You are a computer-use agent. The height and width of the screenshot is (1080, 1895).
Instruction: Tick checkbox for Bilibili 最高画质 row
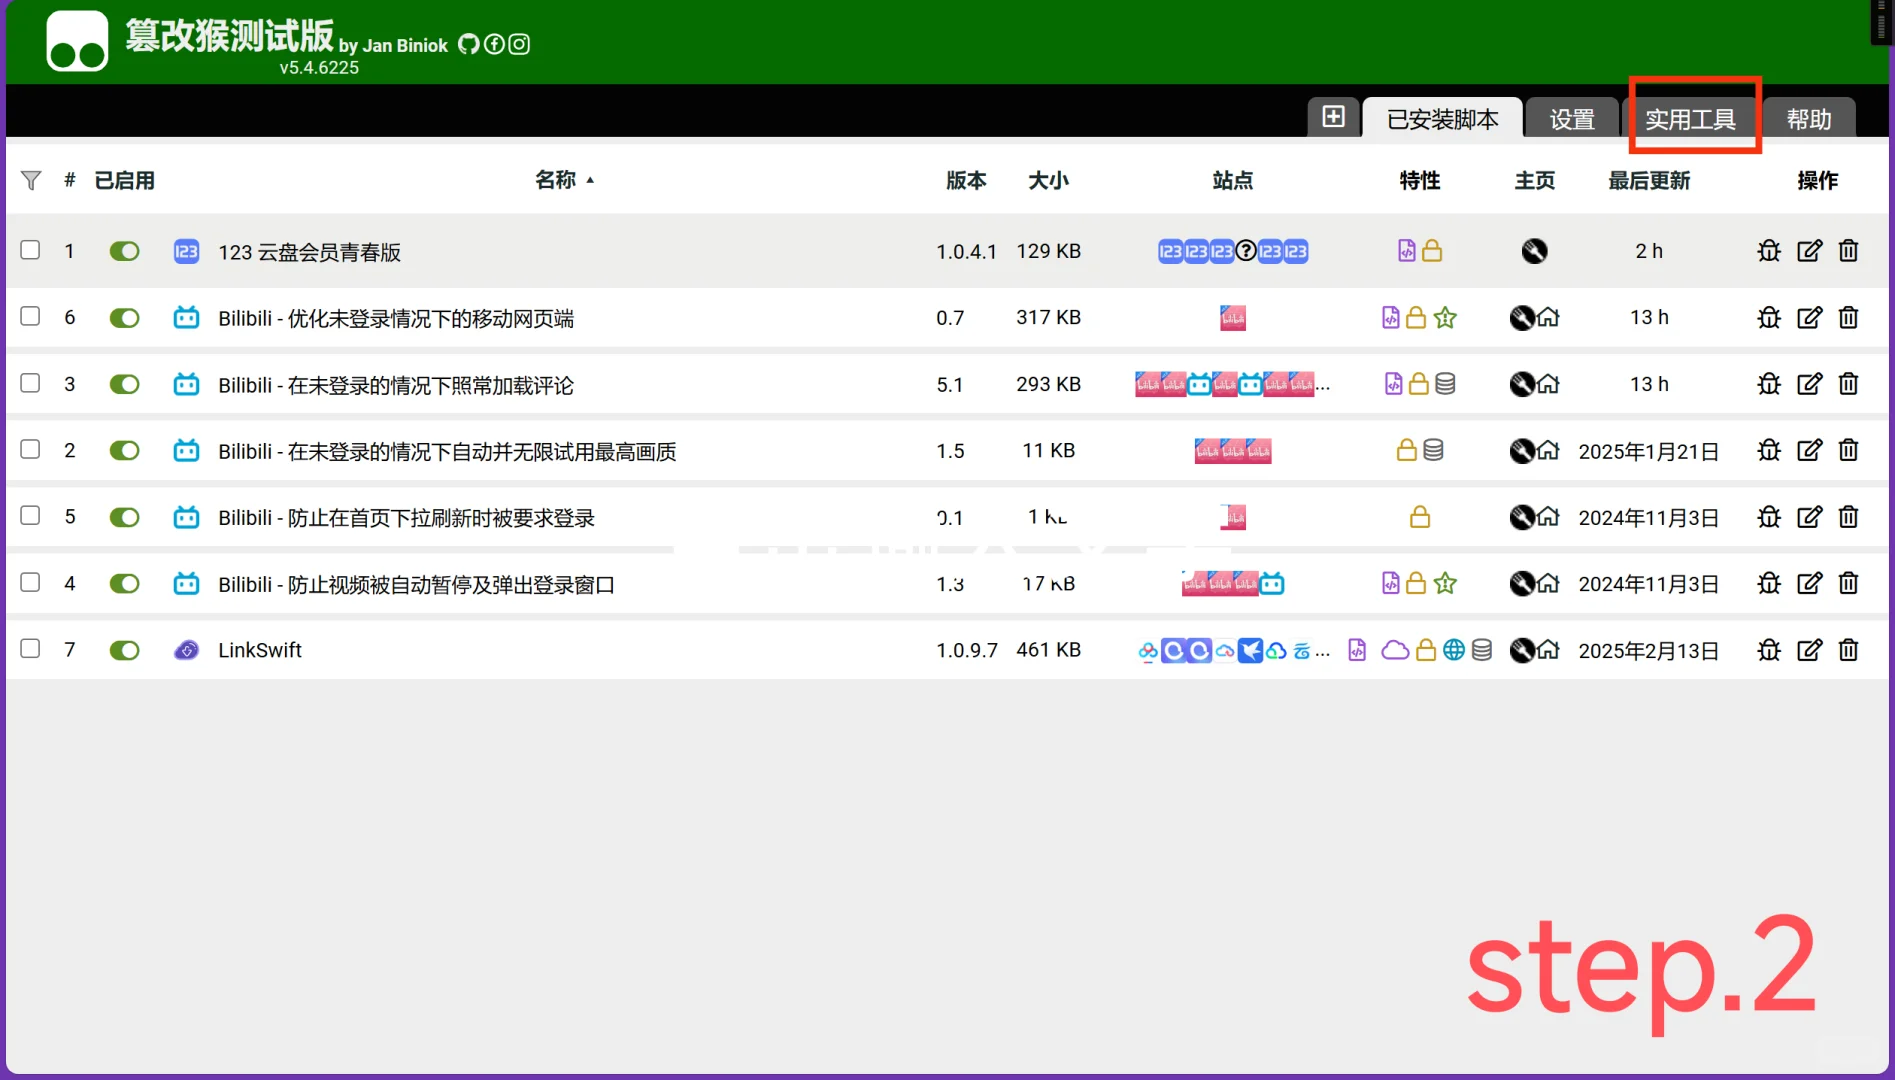click(x=31, y=450)
